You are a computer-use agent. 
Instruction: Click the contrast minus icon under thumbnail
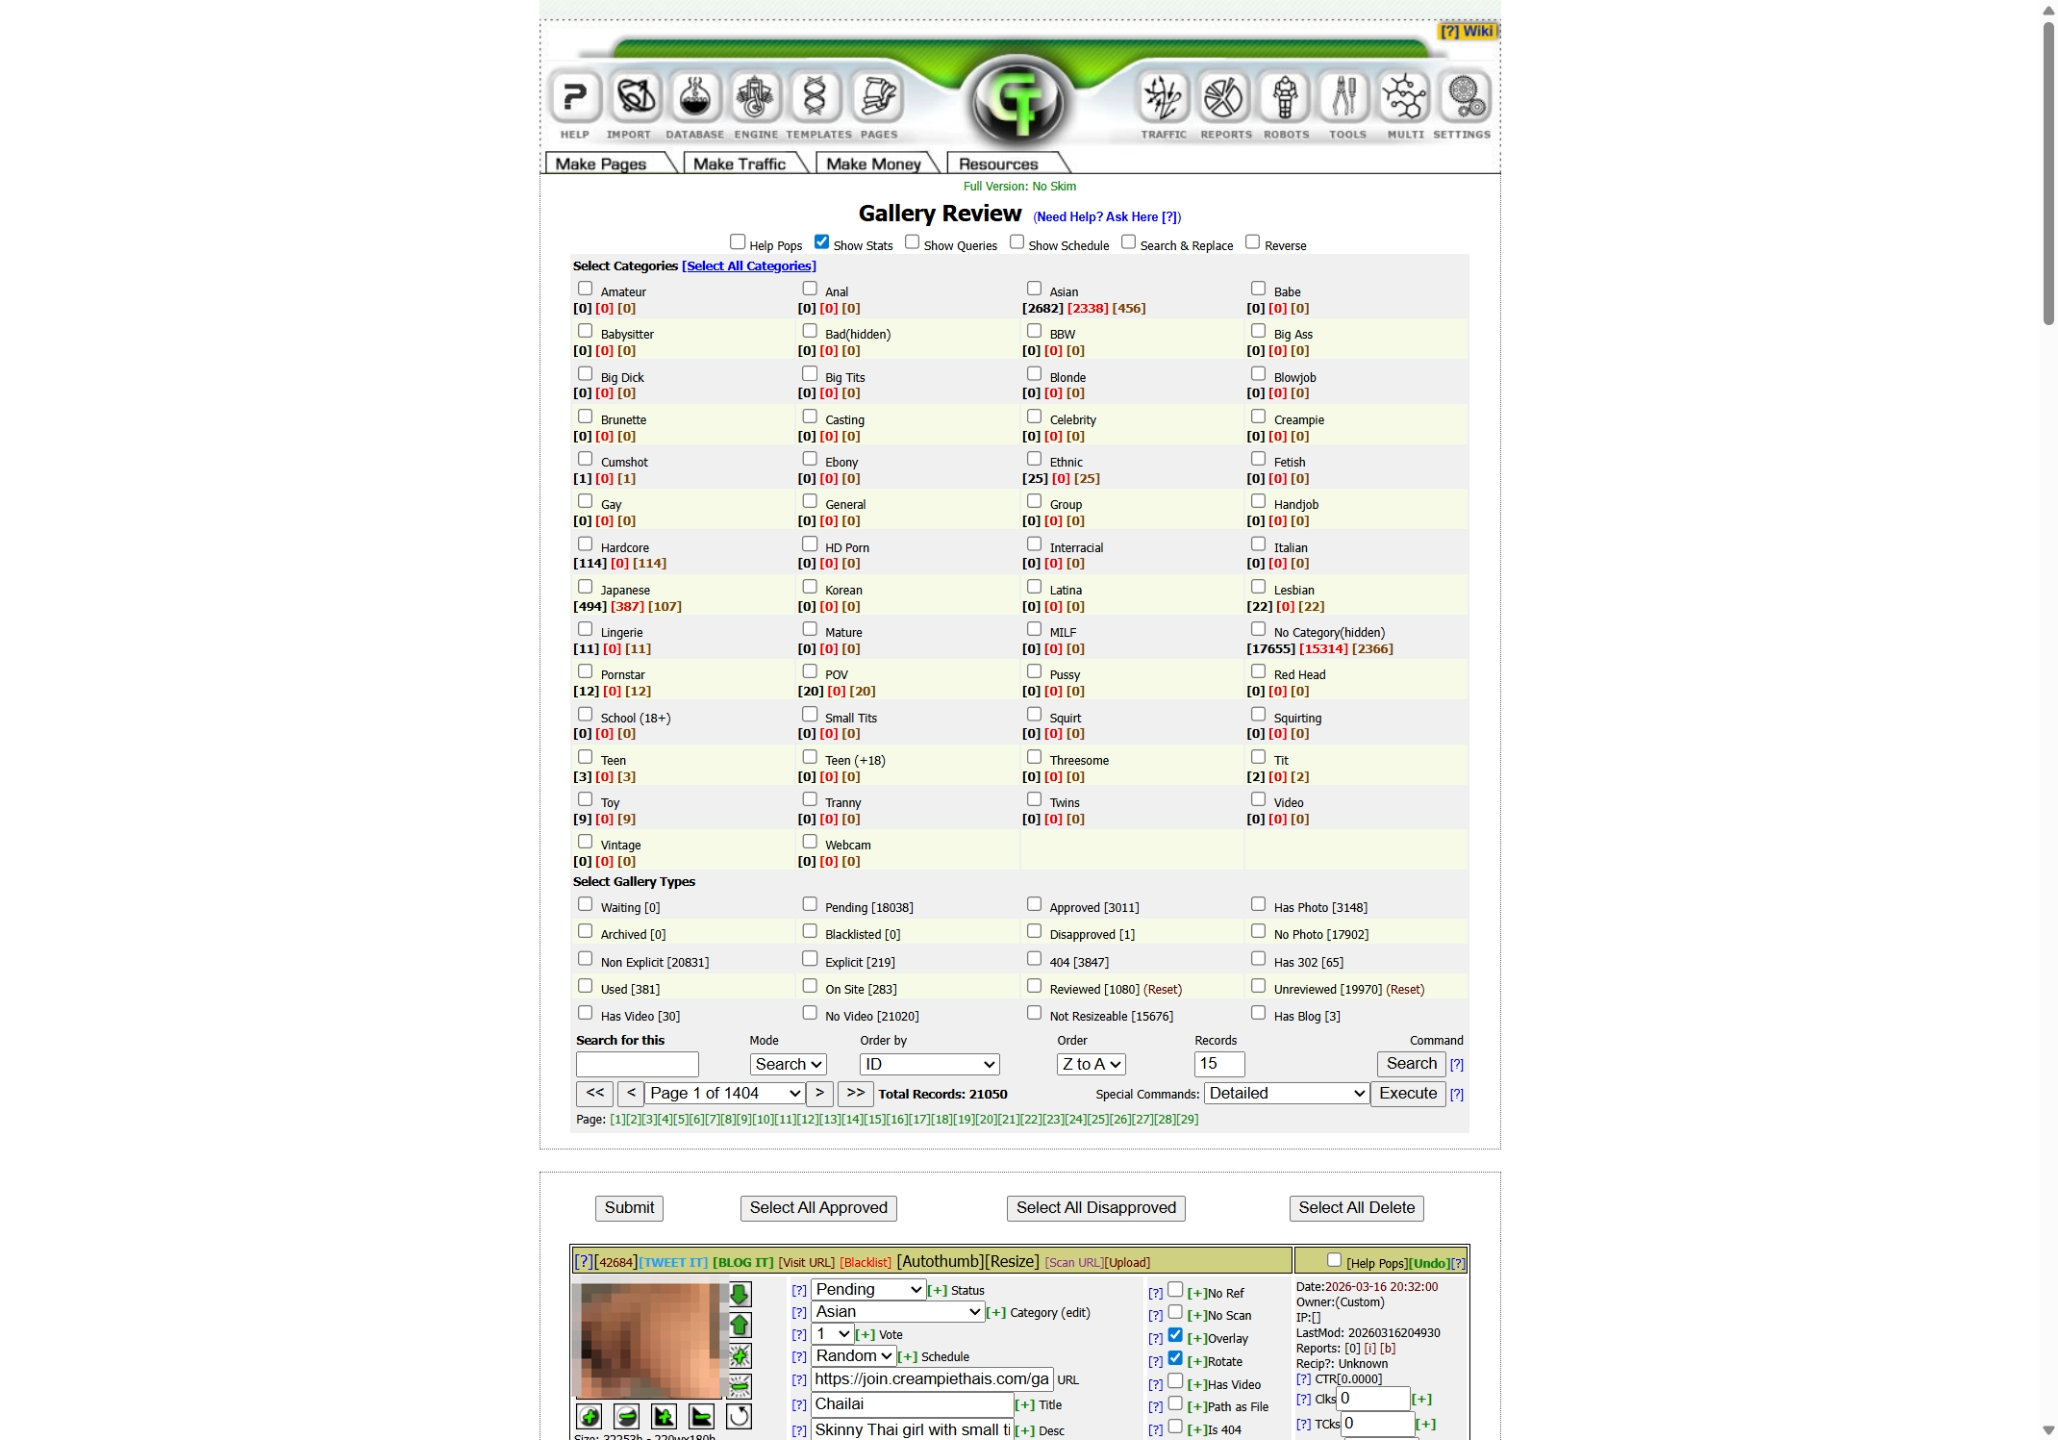pyautogui.click(x=701, y=1416)
